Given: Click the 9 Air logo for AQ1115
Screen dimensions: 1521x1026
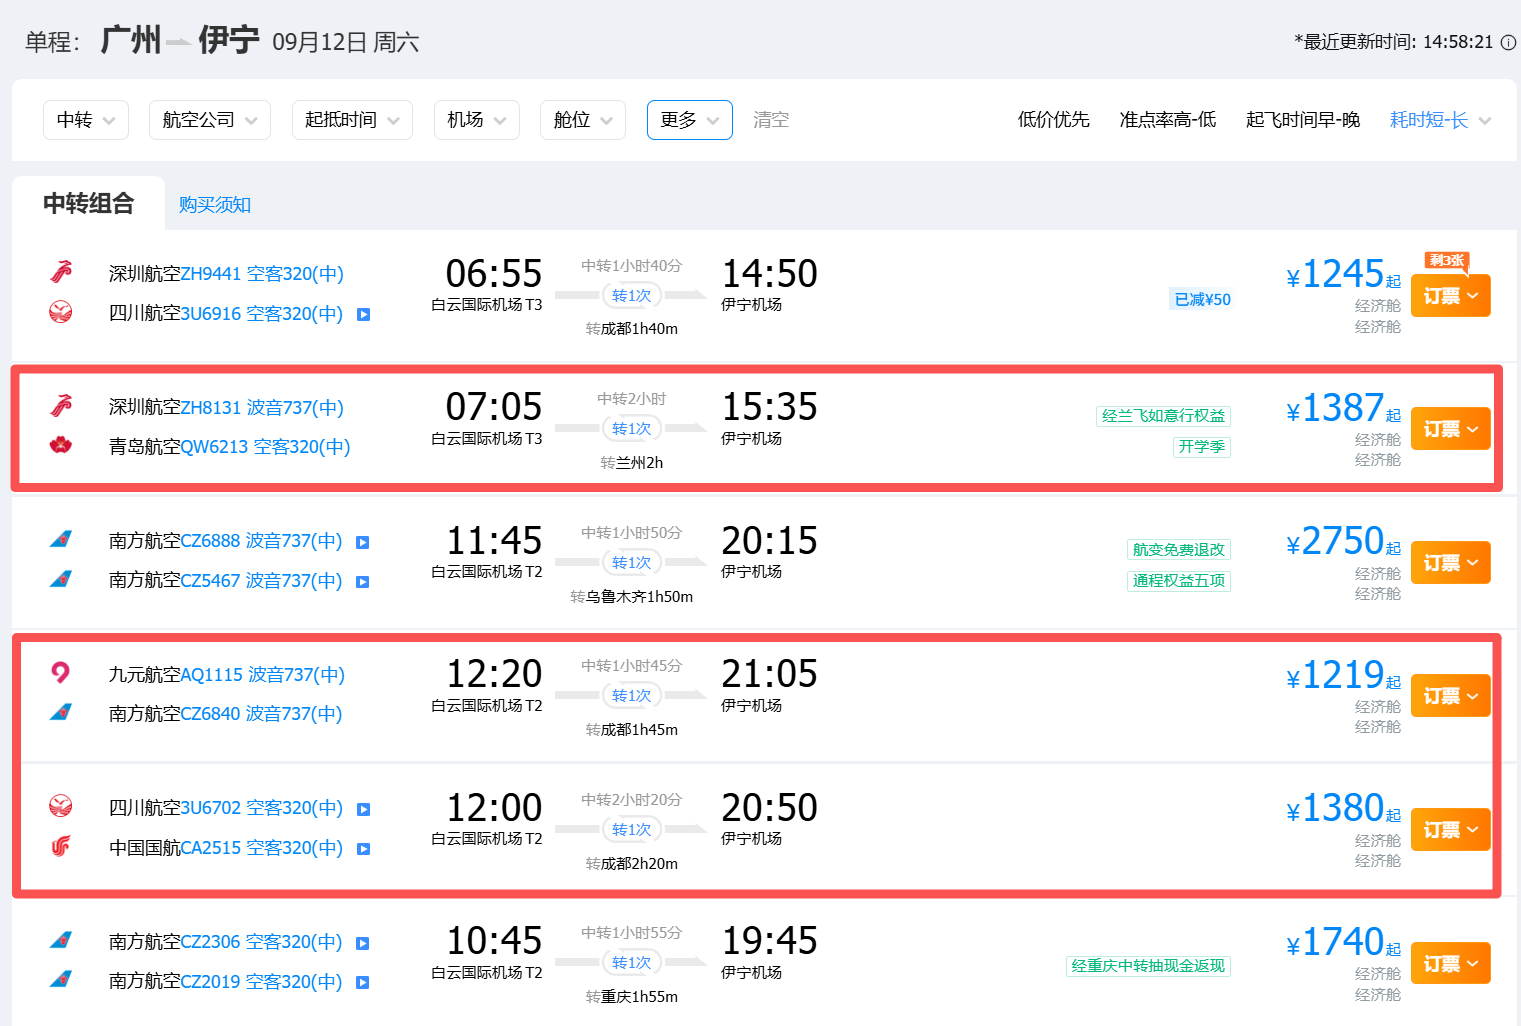Looking at the screenshot, I should point(61,673).
